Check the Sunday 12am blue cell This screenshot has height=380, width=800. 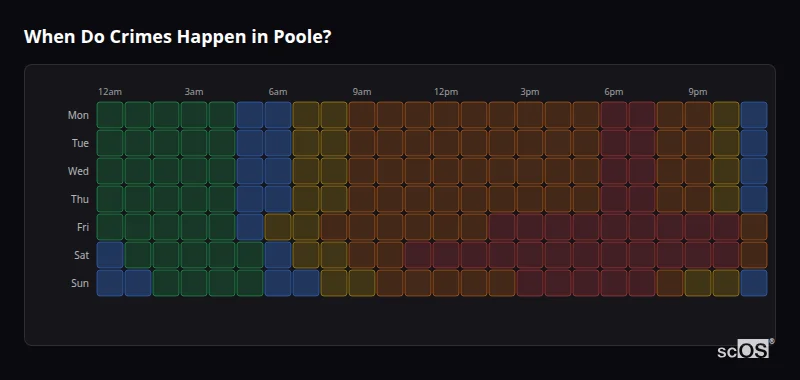pos(110,283)
